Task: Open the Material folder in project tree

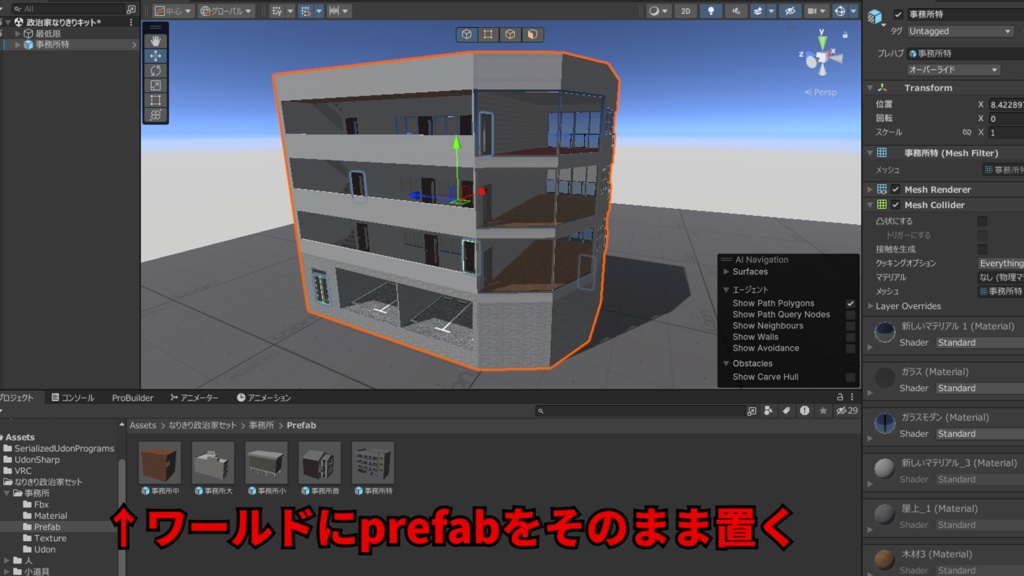Action: point(50,516)
